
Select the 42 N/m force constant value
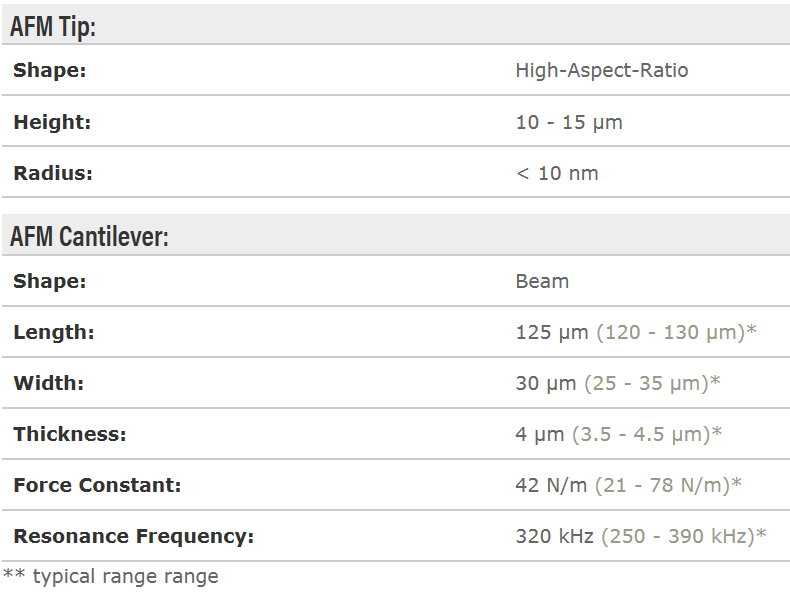point(552,486)
